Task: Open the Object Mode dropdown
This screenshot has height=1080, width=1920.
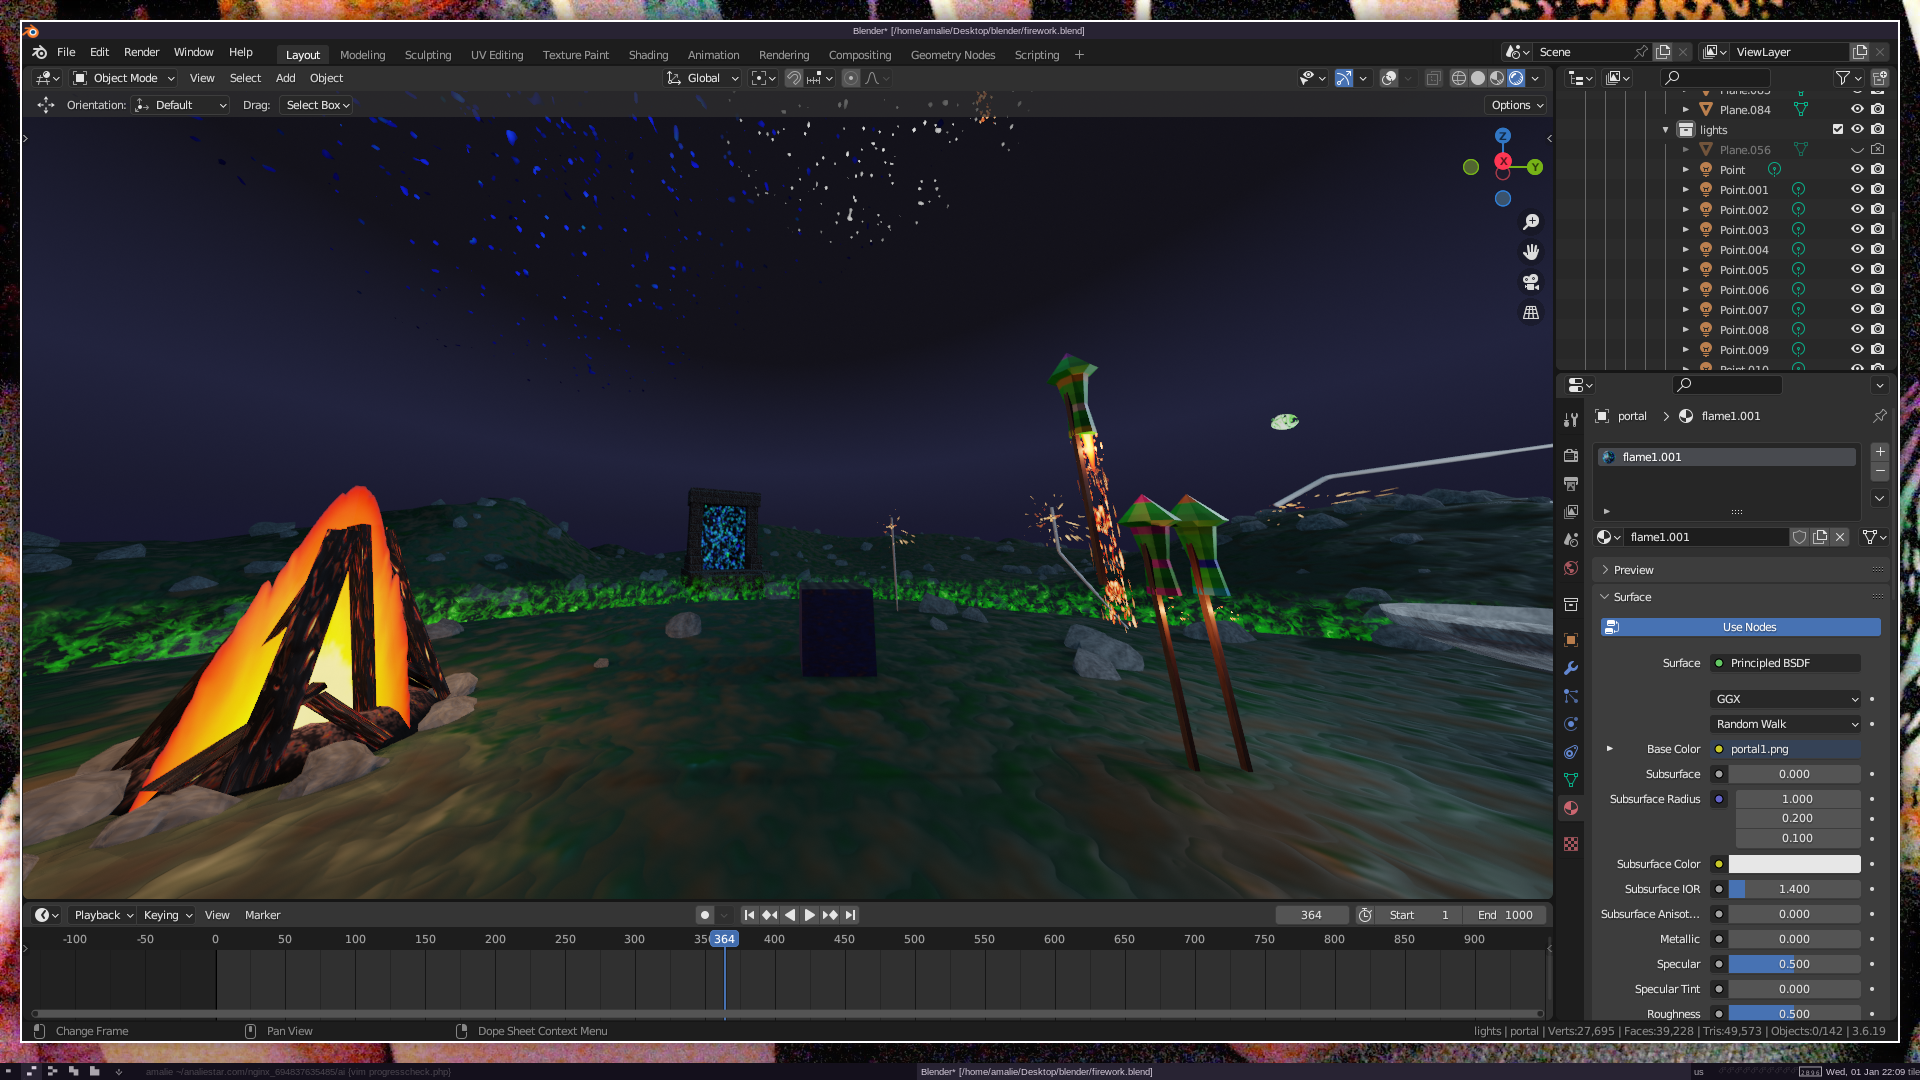Action: tap(125, 78)
